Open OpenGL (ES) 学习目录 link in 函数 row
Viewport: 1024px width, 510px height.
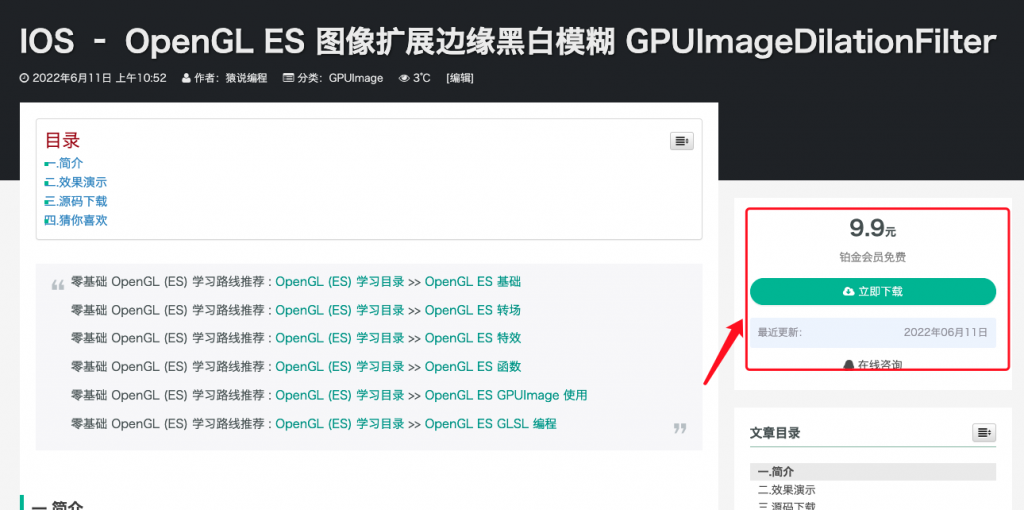tap(340, 366)
